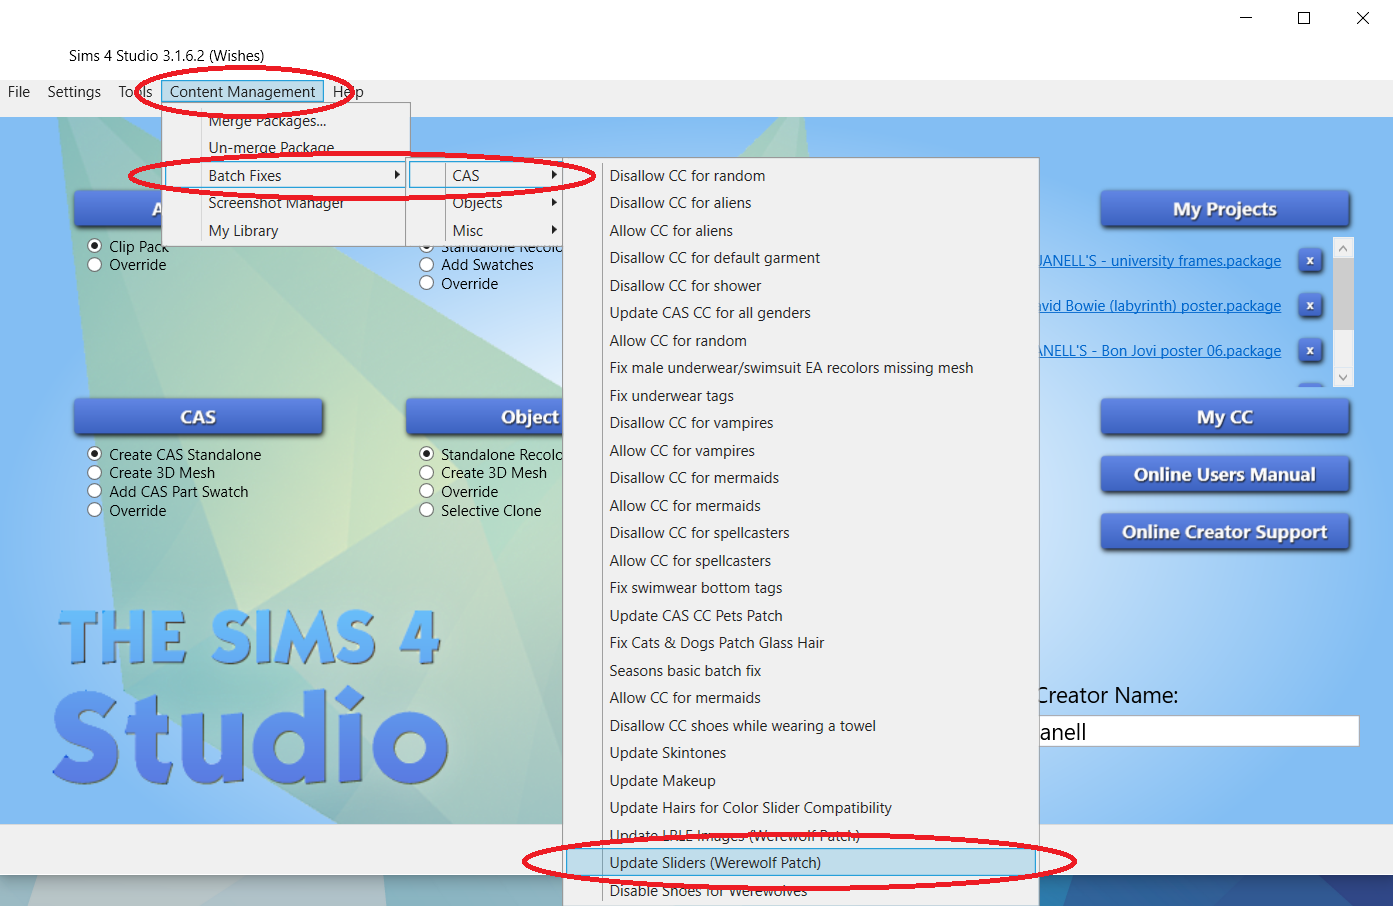Open the File menu
Image resolution: width=1393 pixels, height=906 pixels.
click(x=19, y=92)
